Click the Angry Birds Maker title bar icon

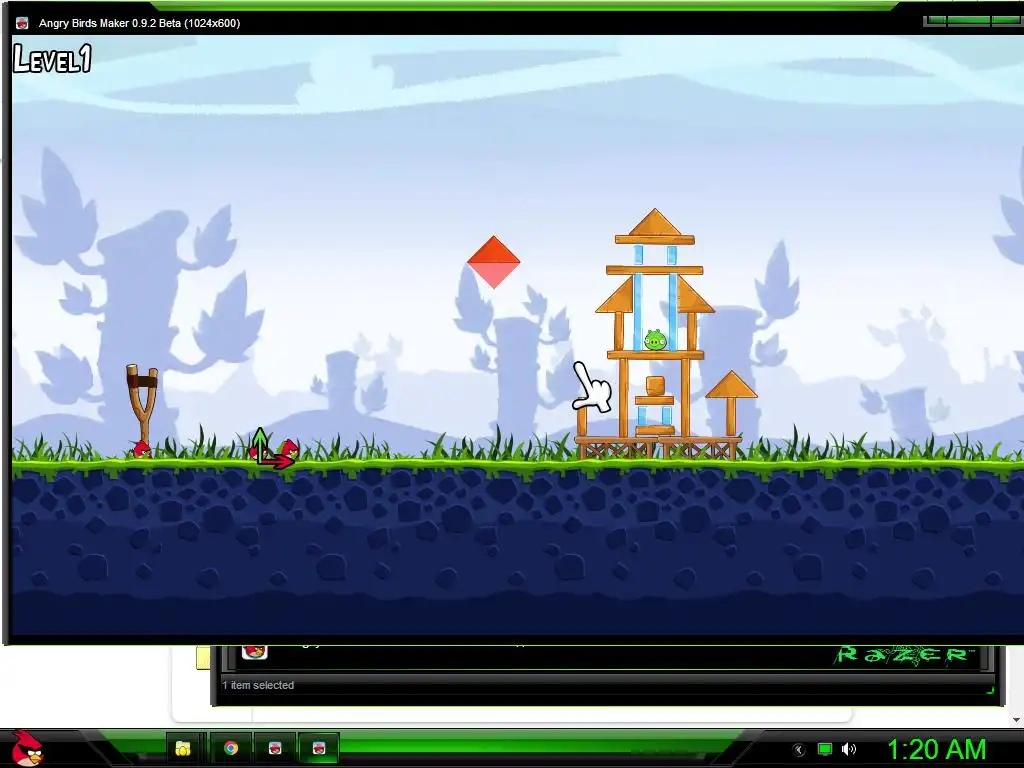[x=22, y=23]
